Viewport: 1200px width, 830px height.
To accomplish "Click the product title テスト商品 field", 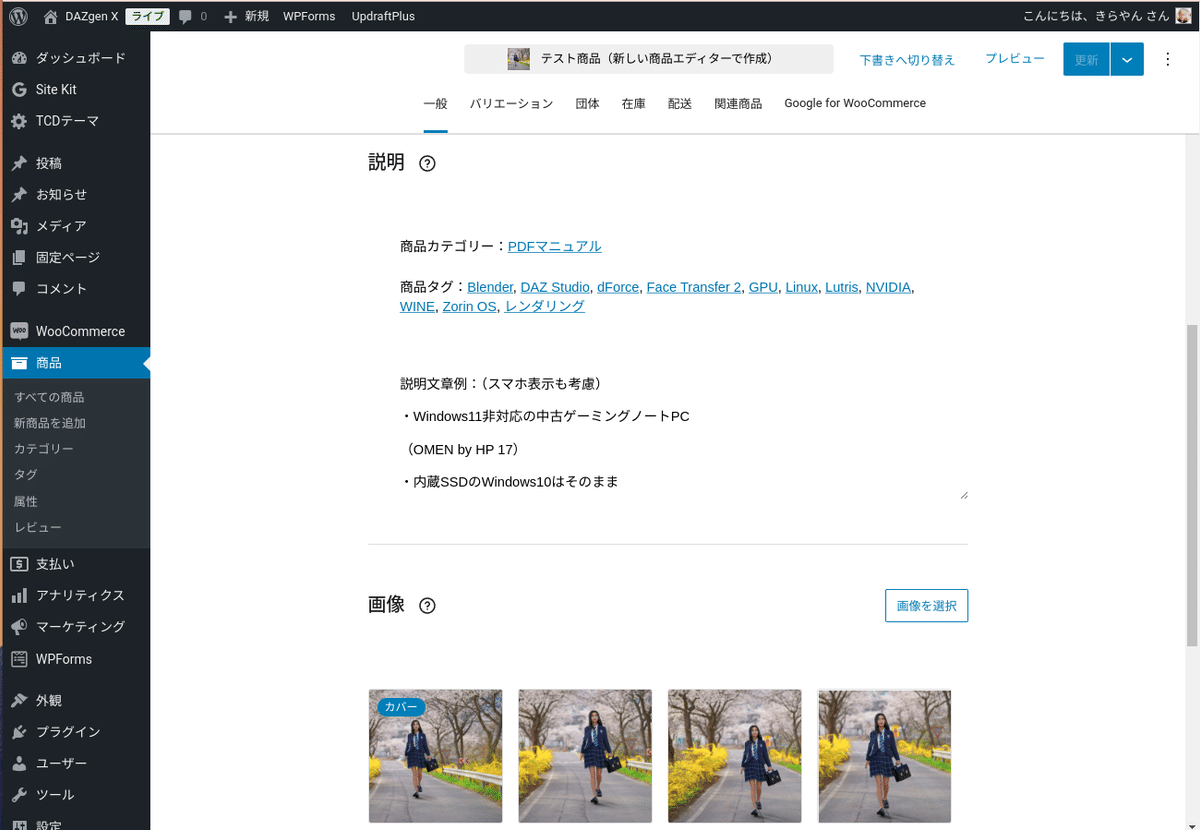I will click(648, 59).
